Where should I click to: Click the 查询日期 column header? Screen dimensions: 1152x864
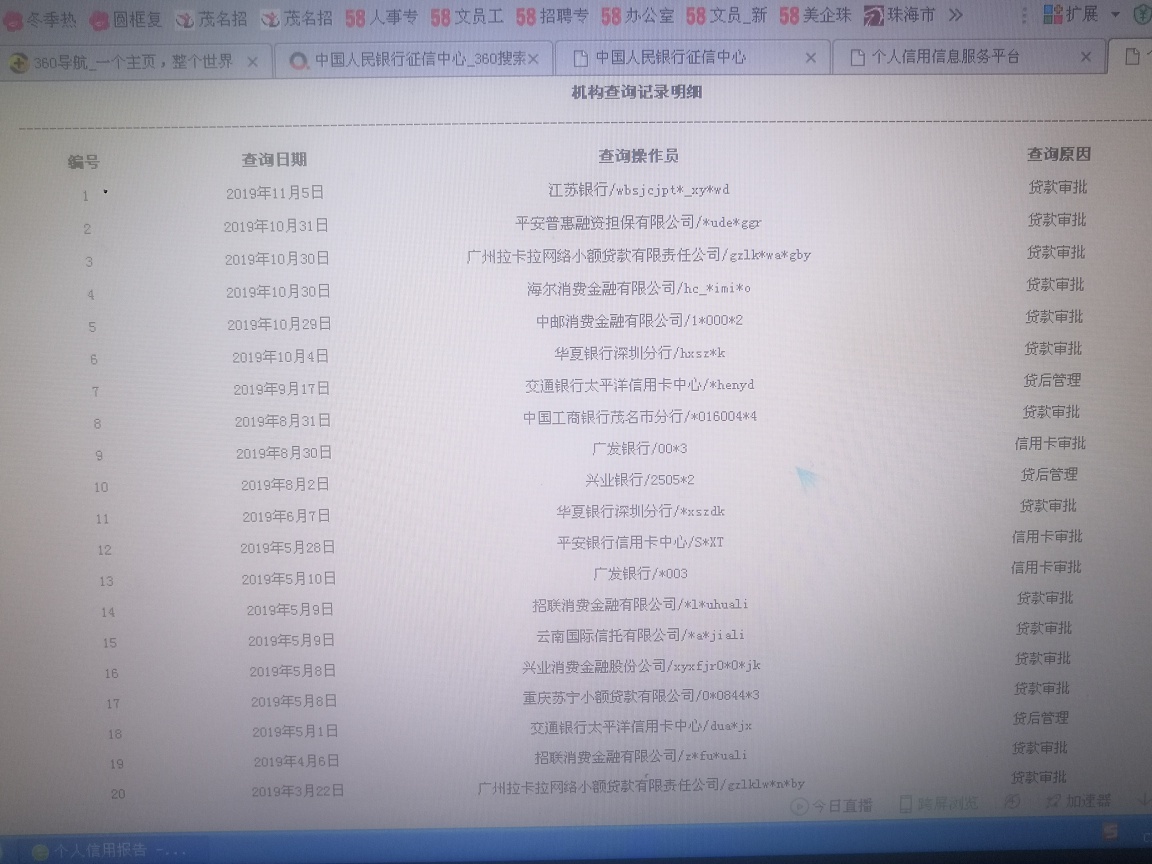coord(274,159)
